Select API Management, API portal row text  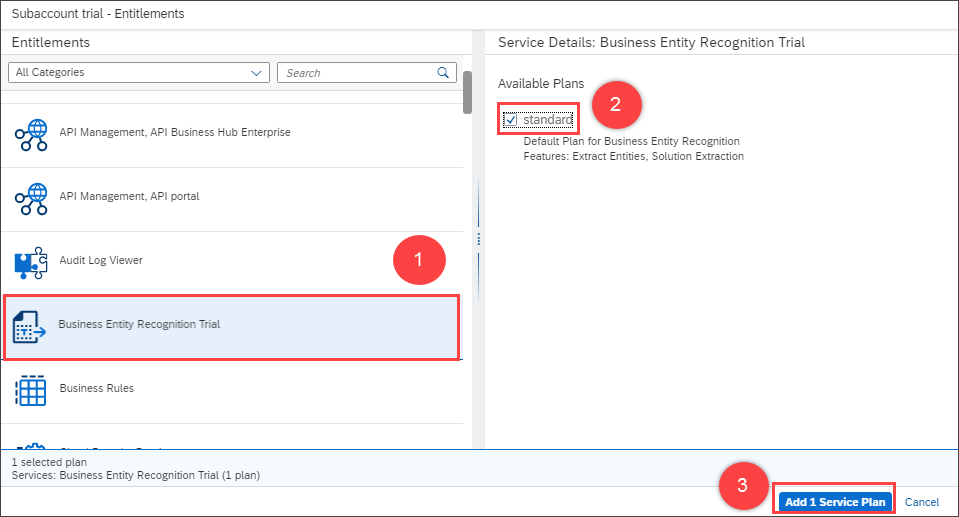129,196
